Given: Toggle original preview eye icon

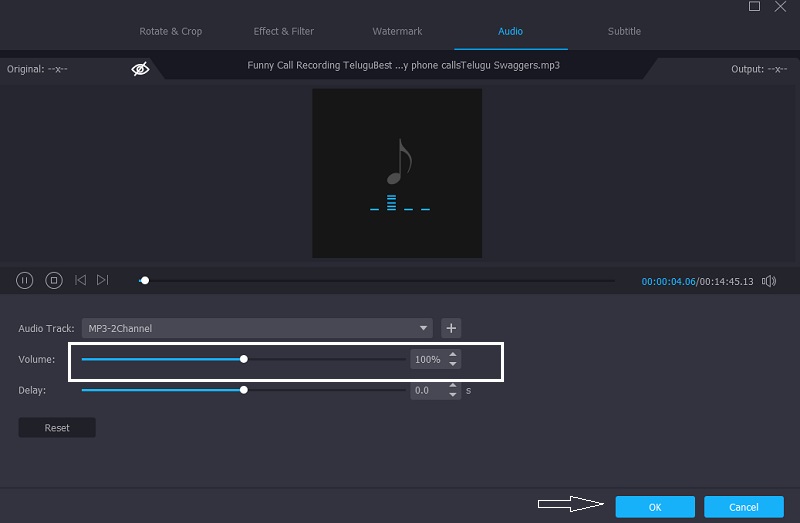Looking at the screenshot, I should [x=140, y=69].
